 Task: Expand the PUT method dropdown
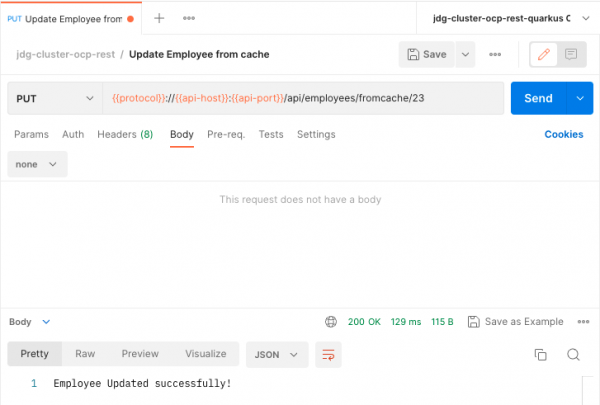point(55,98)
